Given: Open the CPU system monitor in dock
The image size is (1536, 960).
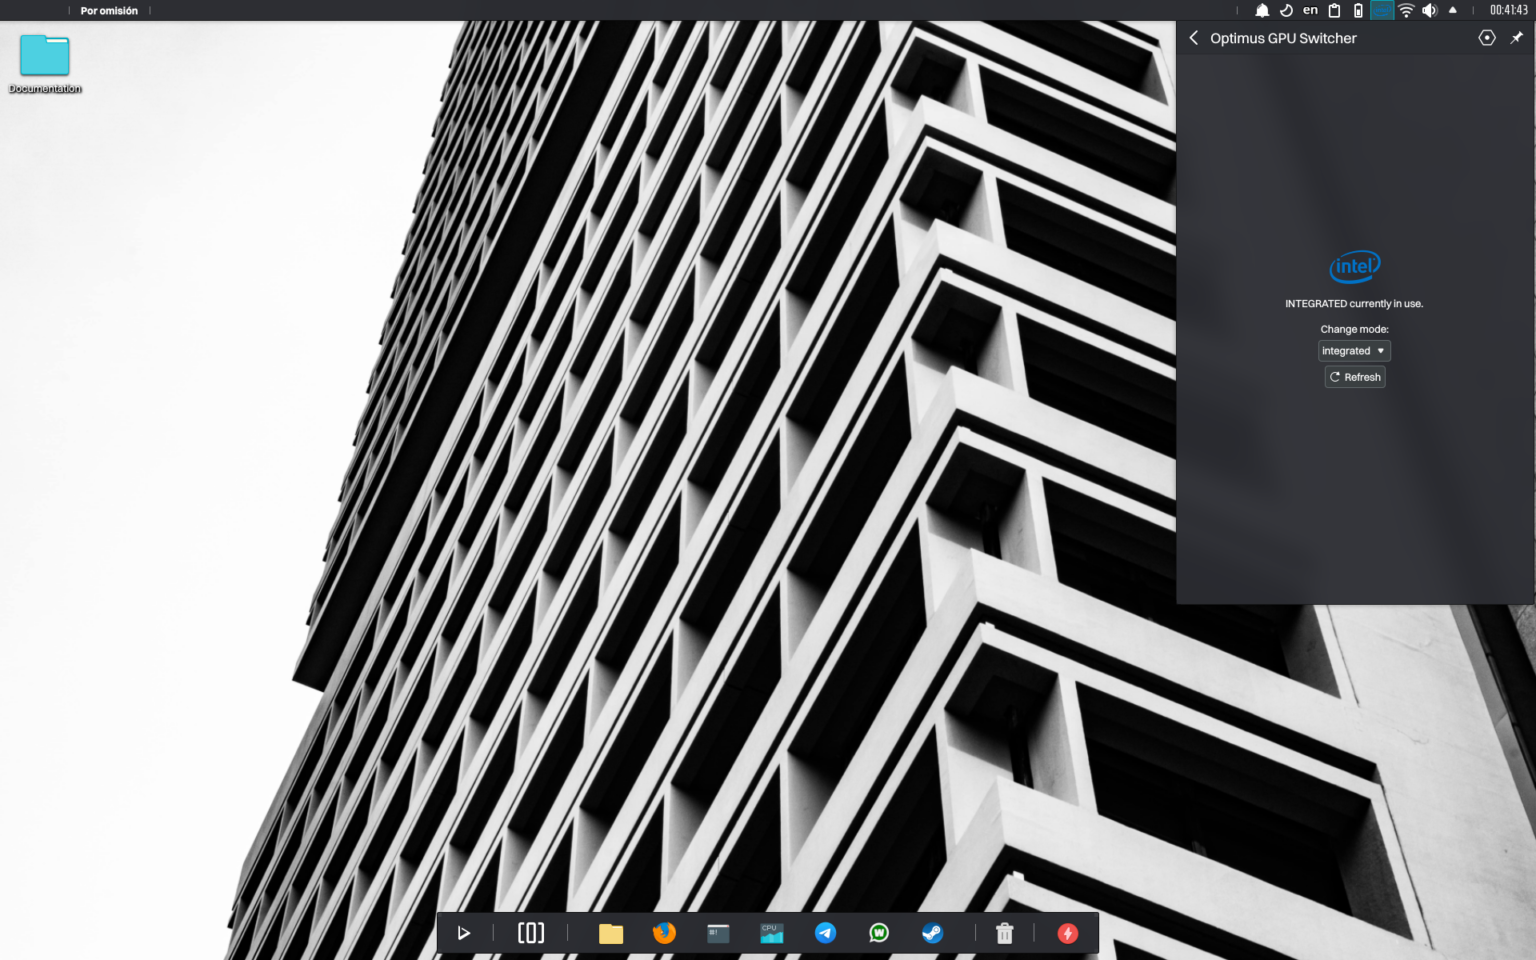Looking at the screenshot, I should pos(771,933).
